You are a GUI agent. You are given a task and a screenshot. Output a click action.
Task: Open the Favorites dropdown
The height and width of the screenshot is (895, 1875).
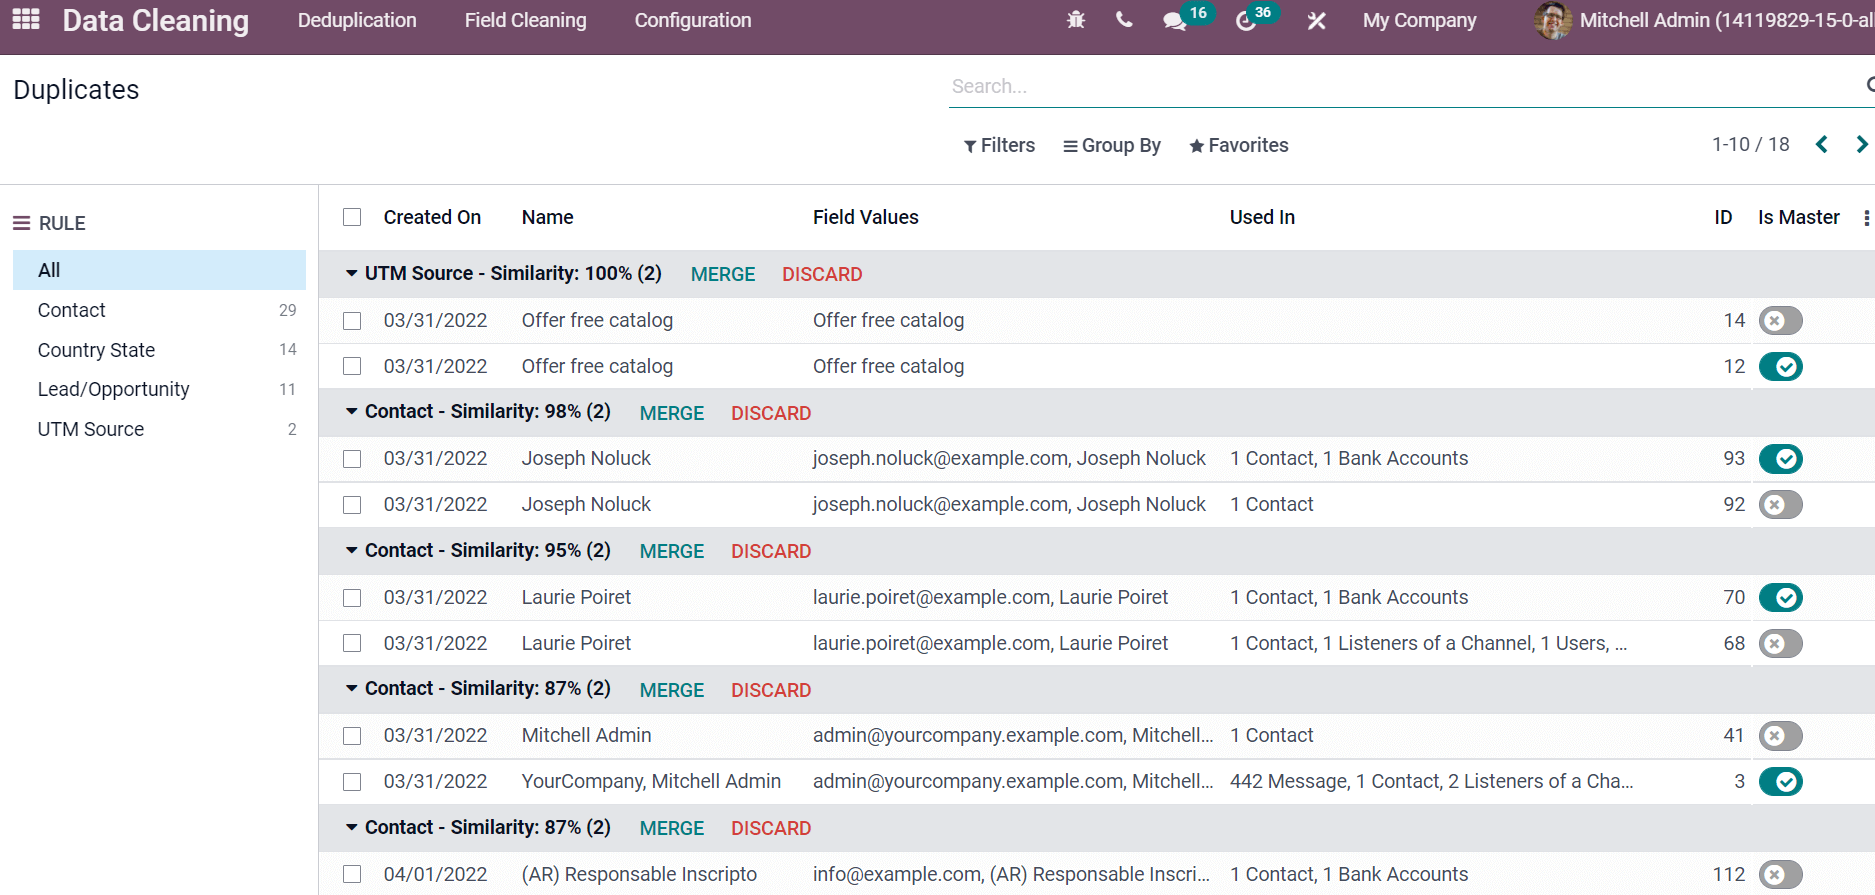click(1239, 145)
